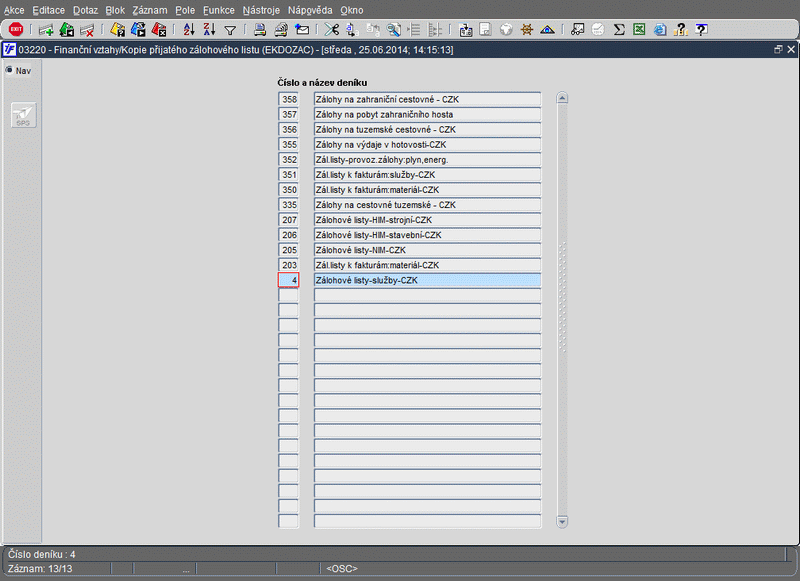This screenshot has width=800, height=581.
Task: Sort ascending with A-Z icon
Action: pyautogui.click(x=189, y=30)
